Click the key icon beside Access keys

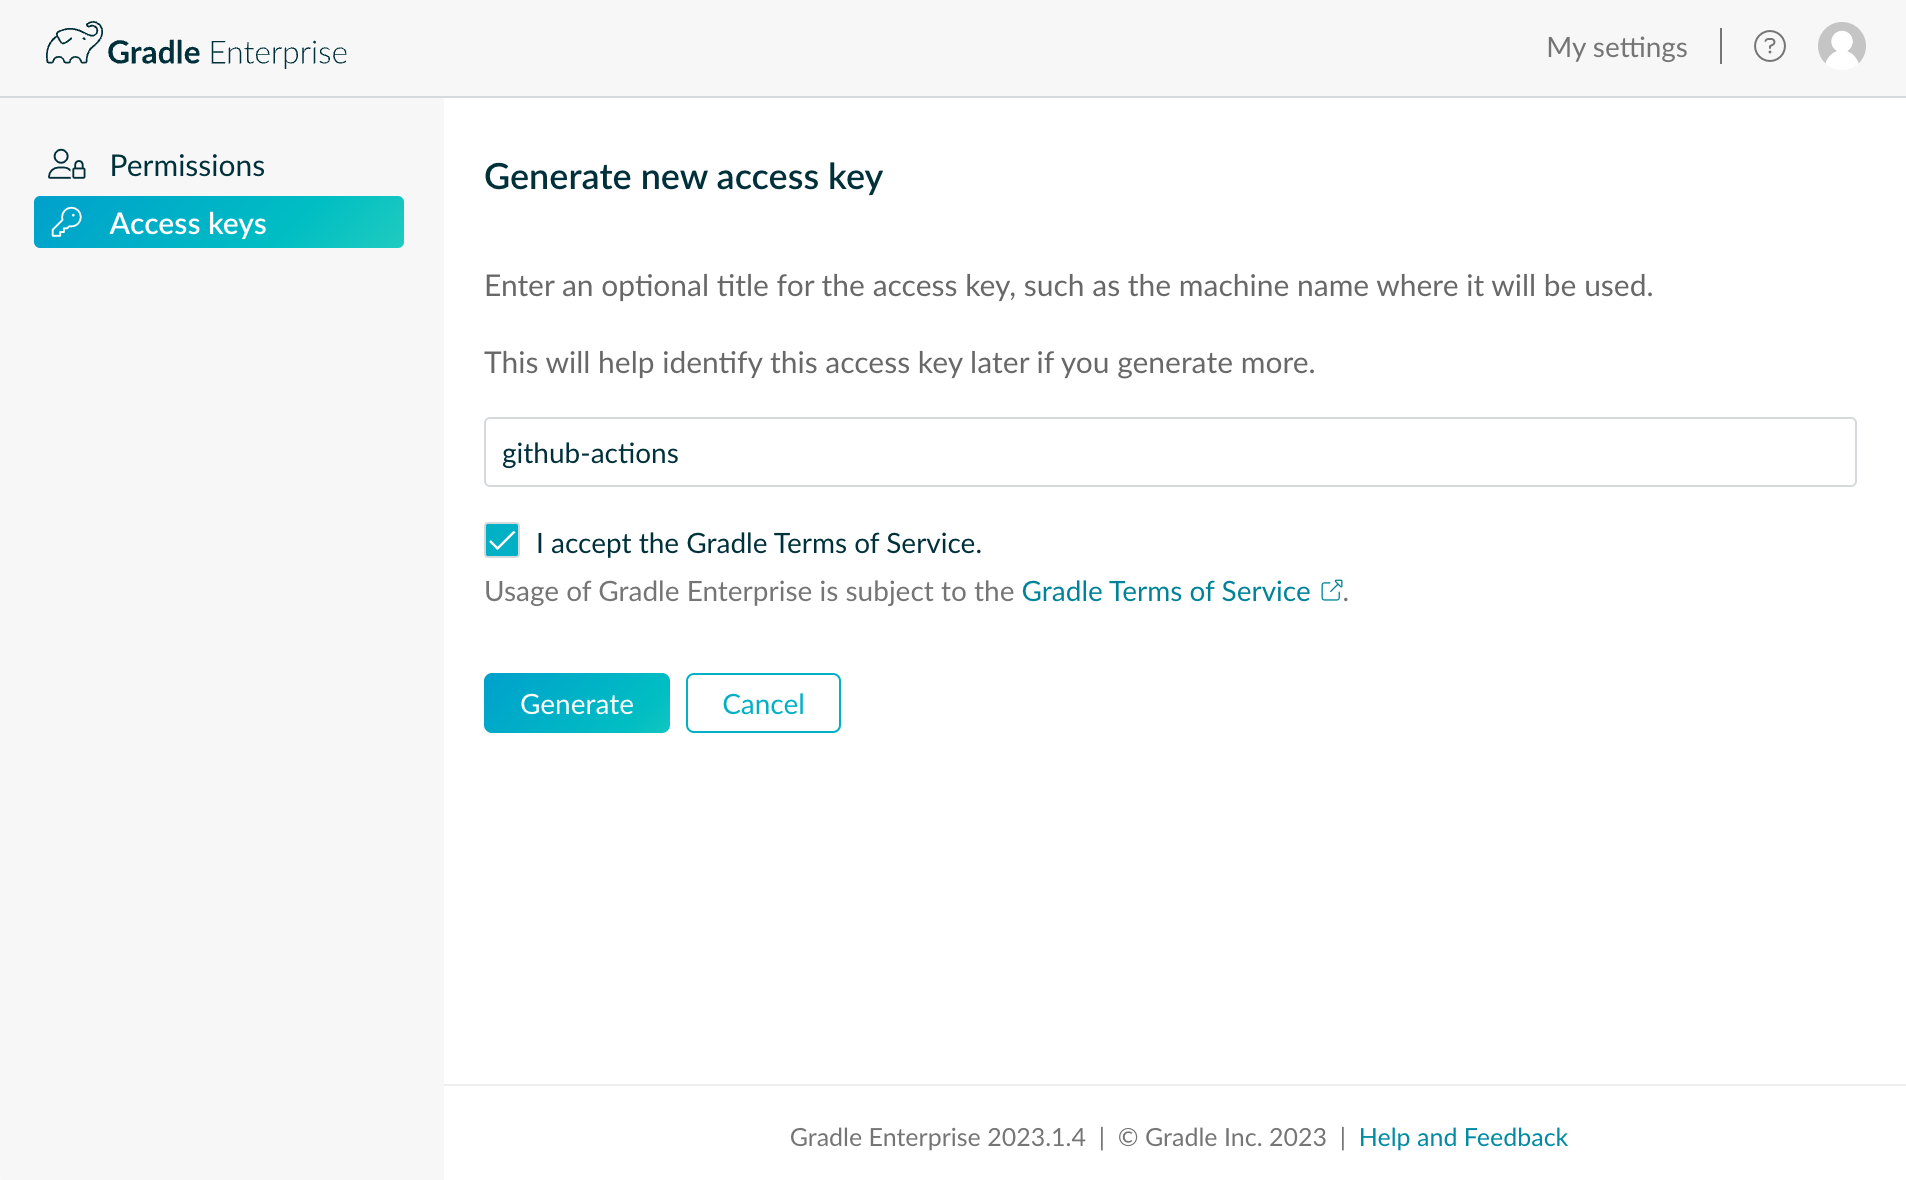67,222
